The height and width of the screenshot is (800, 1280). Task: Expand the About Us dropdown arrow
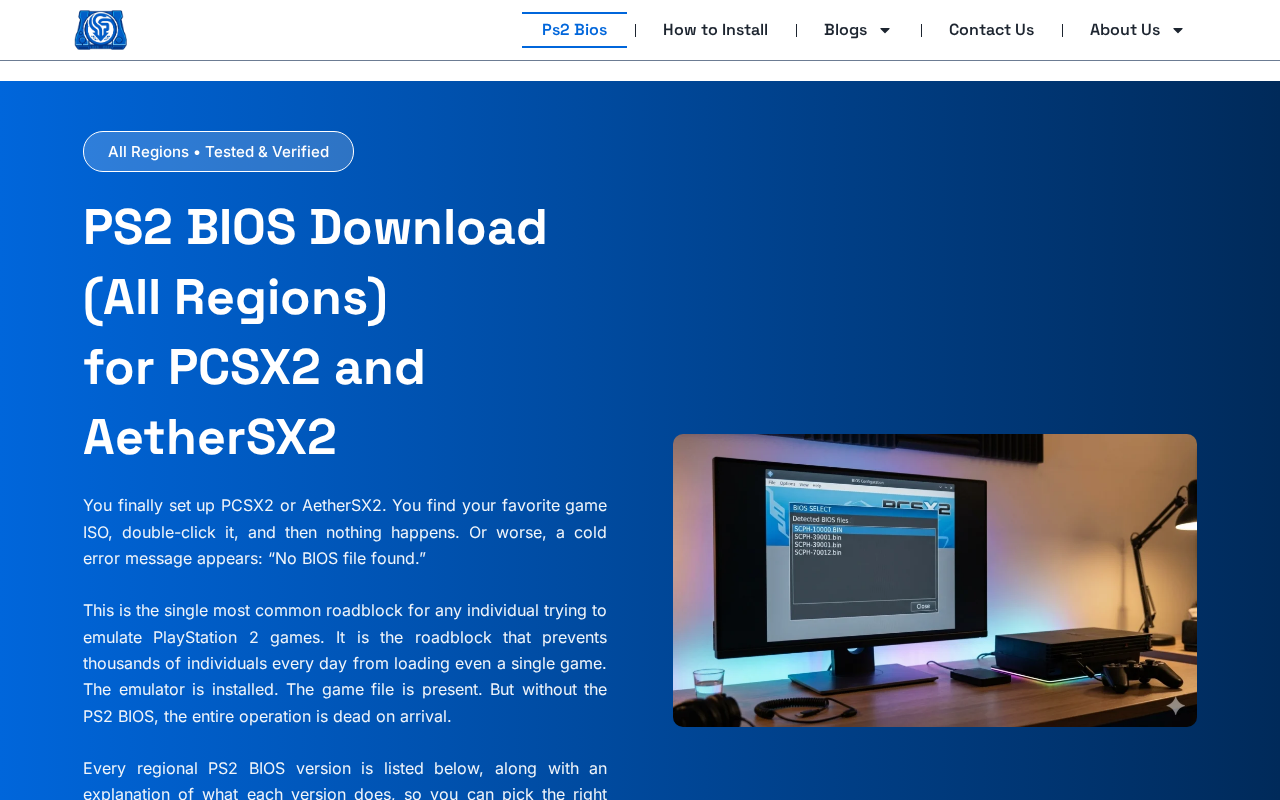(1178, 30)
